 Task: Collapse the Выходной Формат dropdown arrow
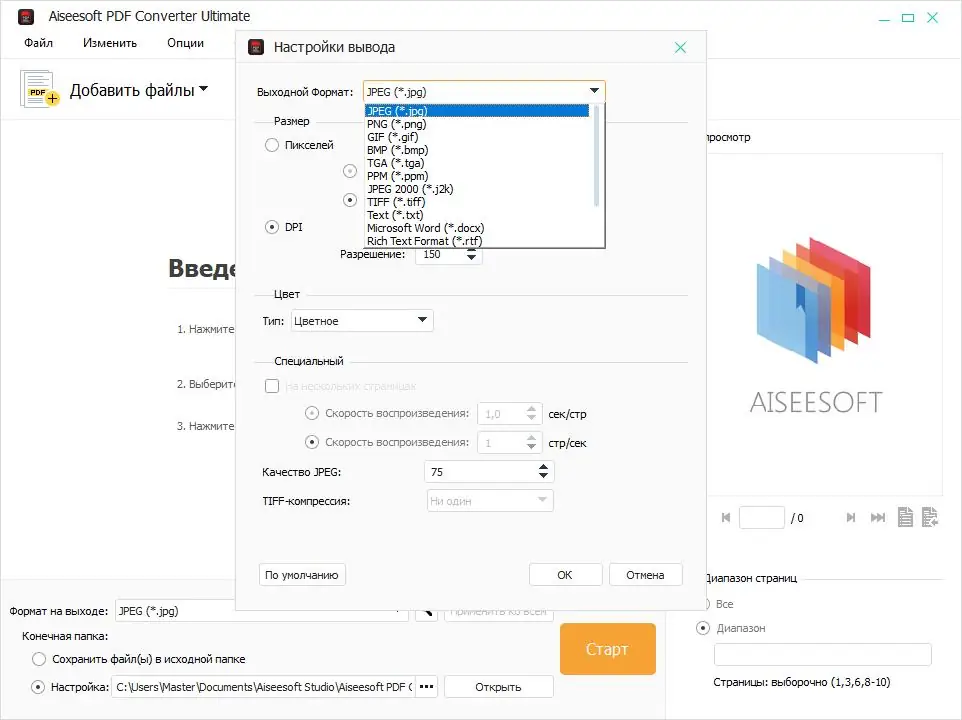point(594,91)
